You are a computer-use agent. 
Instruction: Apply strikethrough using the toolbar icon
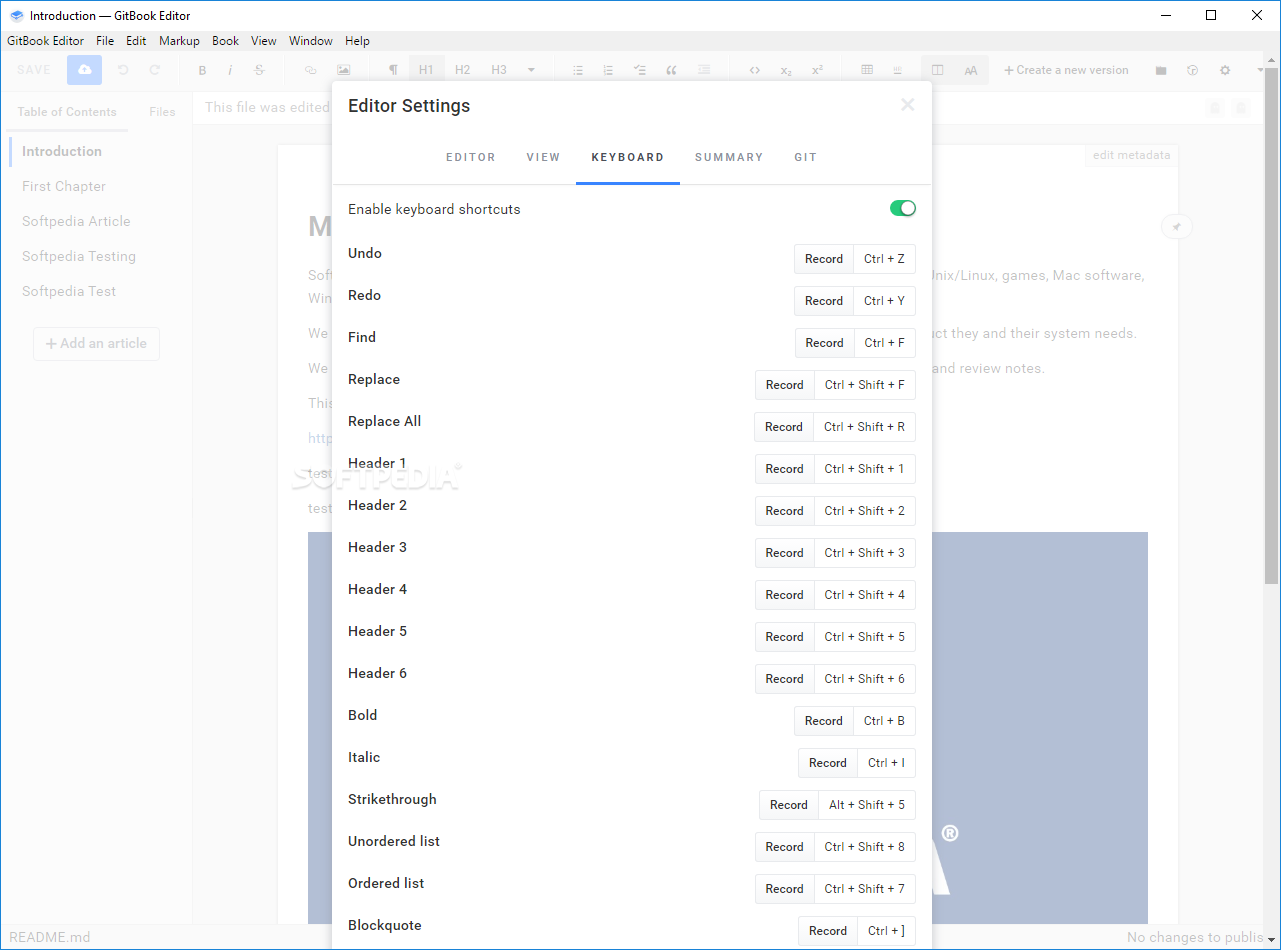tap(260, 70)
